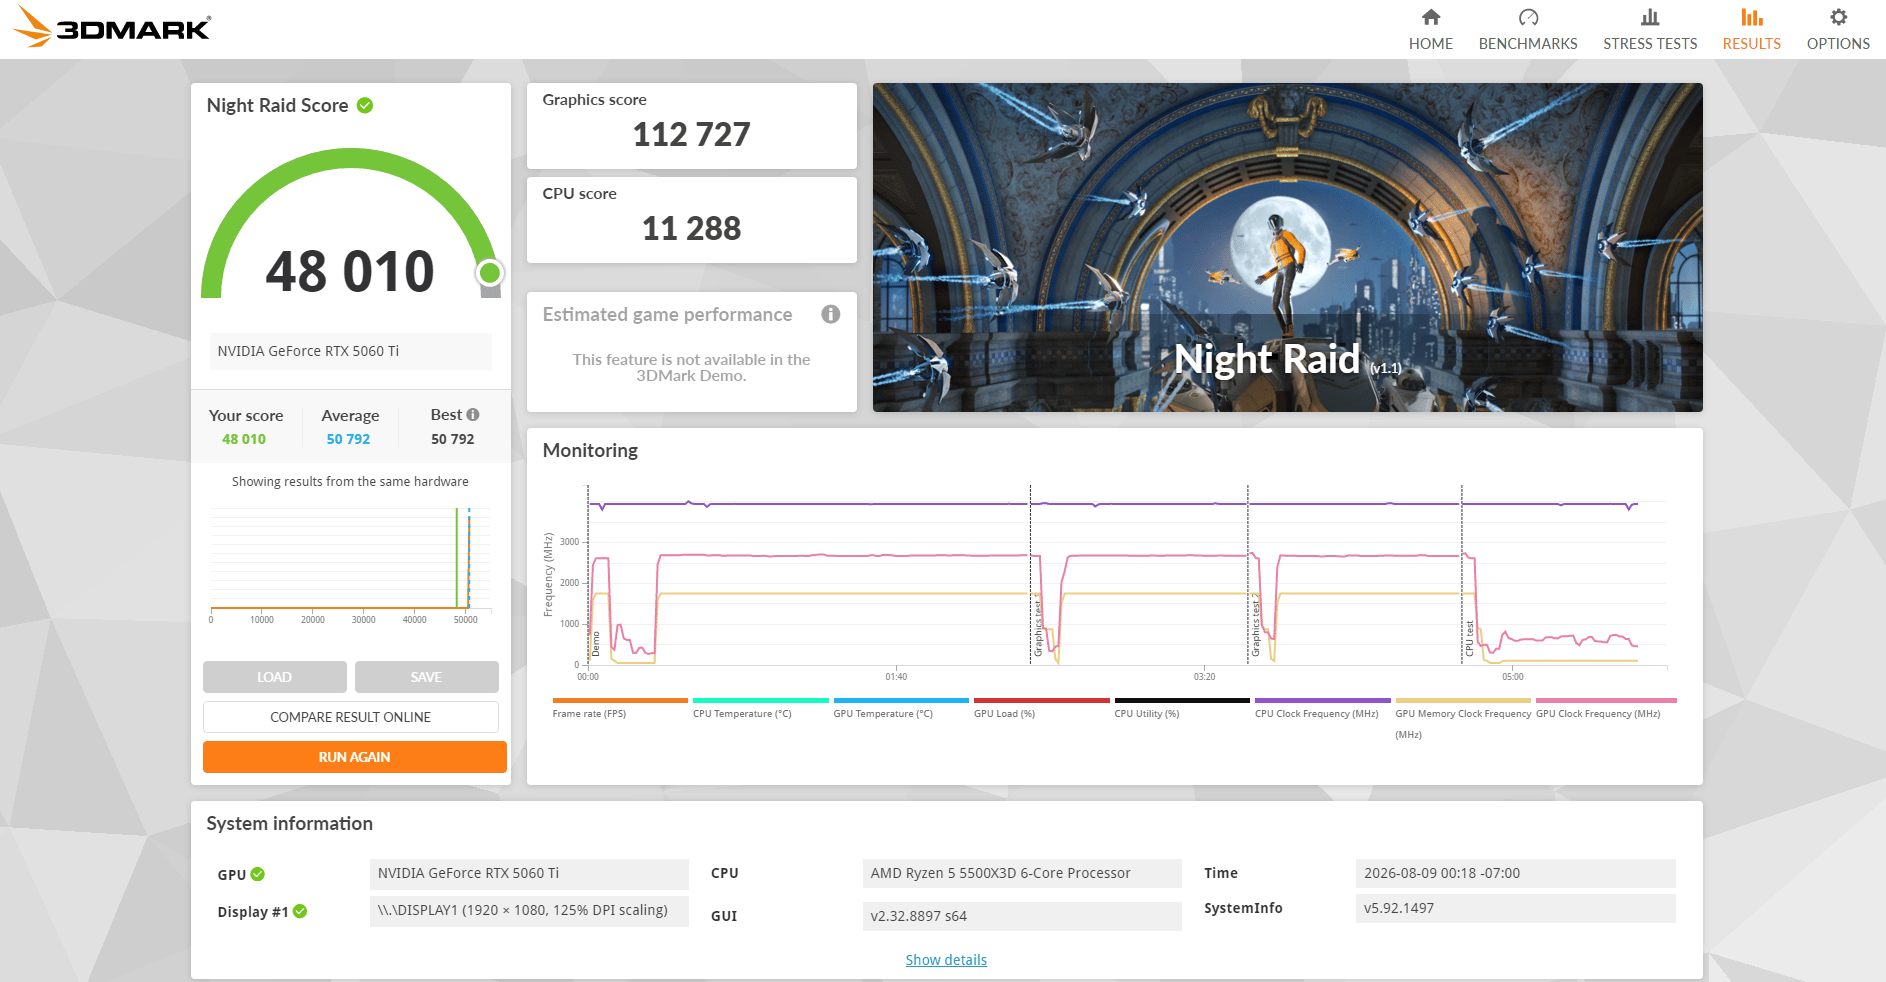Click the System information heading

(290, 823)
